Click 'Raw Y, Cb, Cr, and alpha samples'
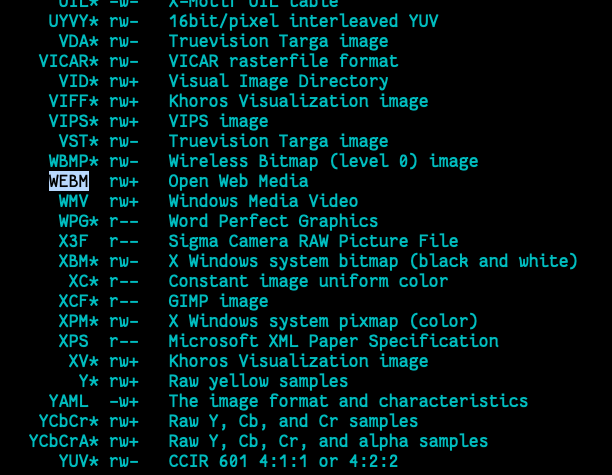Screen dimensions: 612x475 click(x=328, y=441)
